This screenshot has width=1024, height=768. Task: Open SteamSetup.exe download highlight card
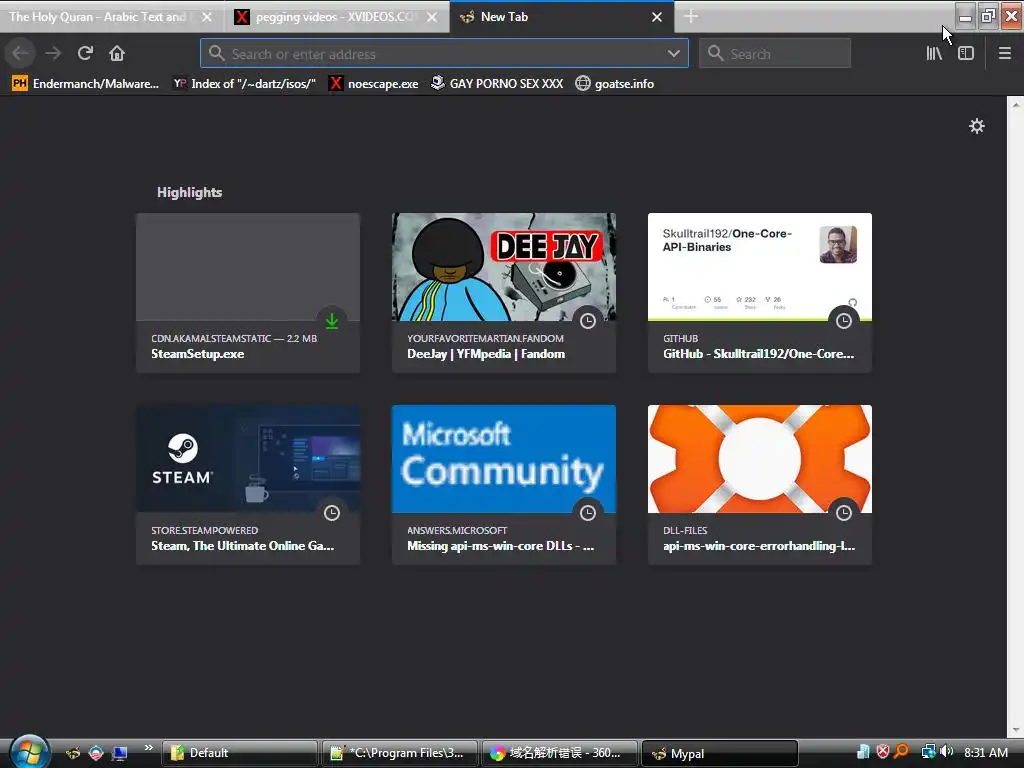[248, 293]
